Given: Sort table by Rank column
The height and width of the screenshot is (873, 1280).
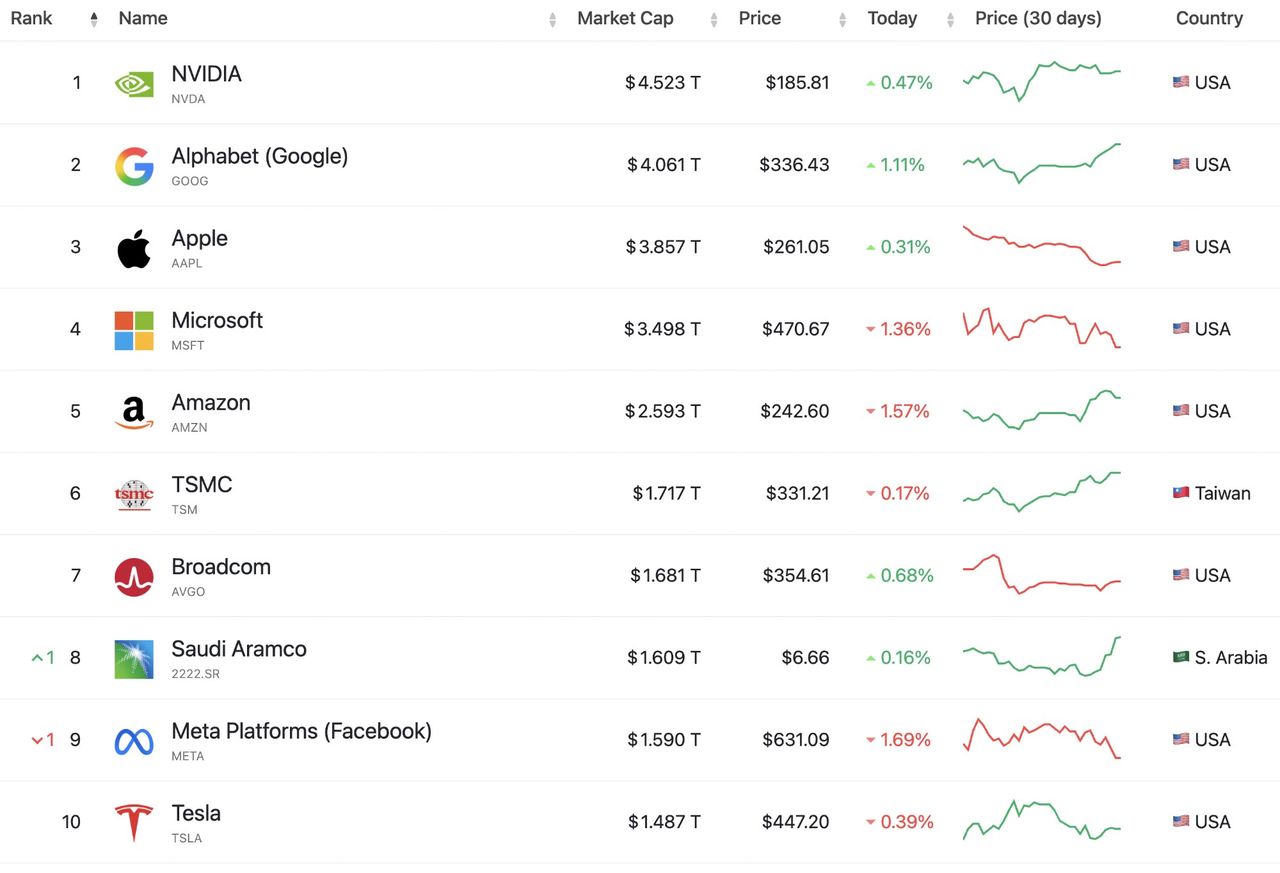Looking at the screenshot, I should 32,18.
